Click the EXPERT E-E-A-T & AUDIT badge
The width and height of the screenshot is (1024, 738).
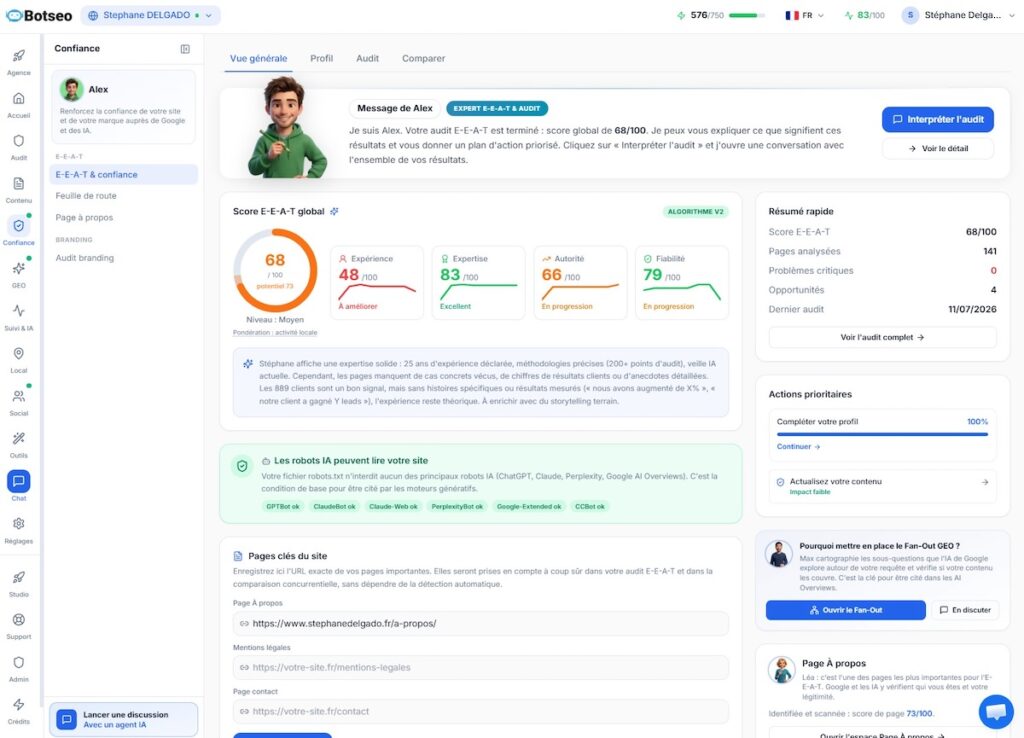[x=497, y=108]
